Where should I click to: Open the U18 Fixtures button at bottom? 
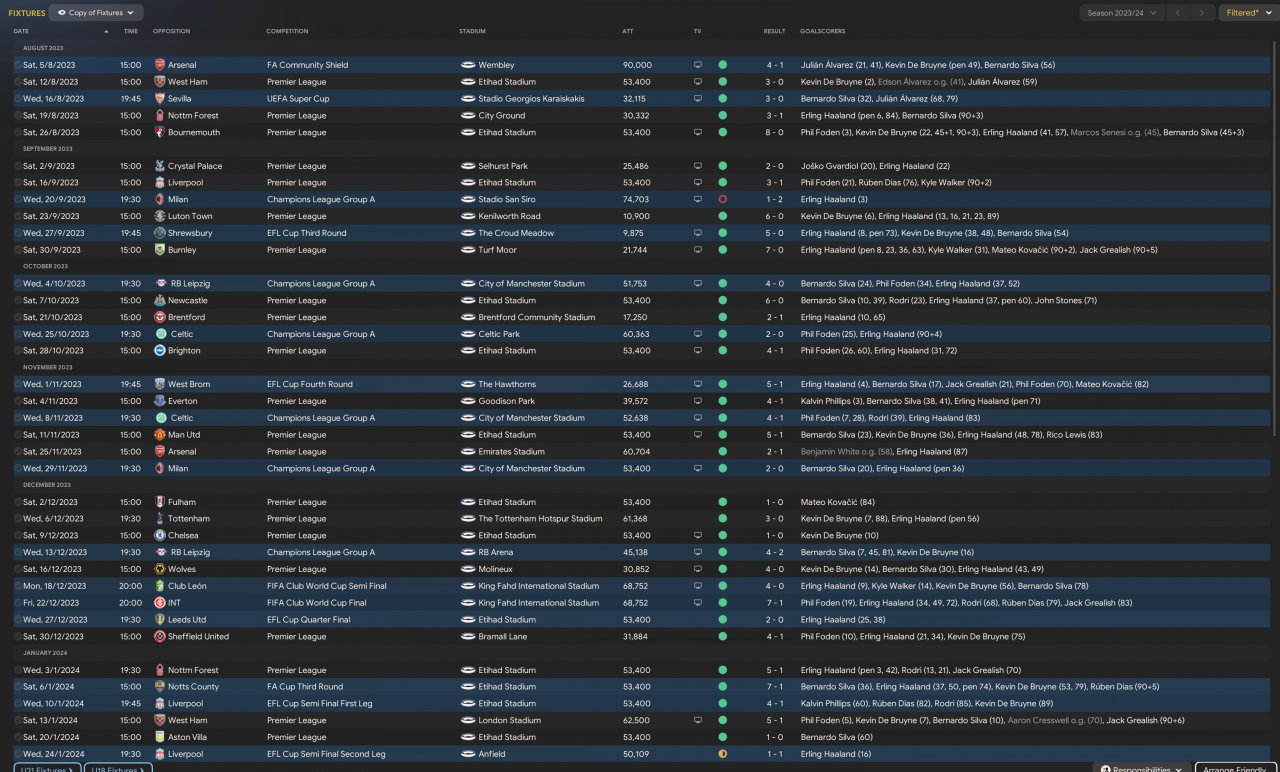(x=119, y=769)
